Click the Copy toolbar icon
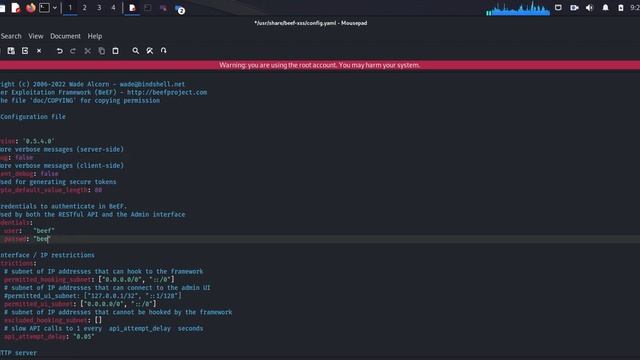 (x=101, y=51)
